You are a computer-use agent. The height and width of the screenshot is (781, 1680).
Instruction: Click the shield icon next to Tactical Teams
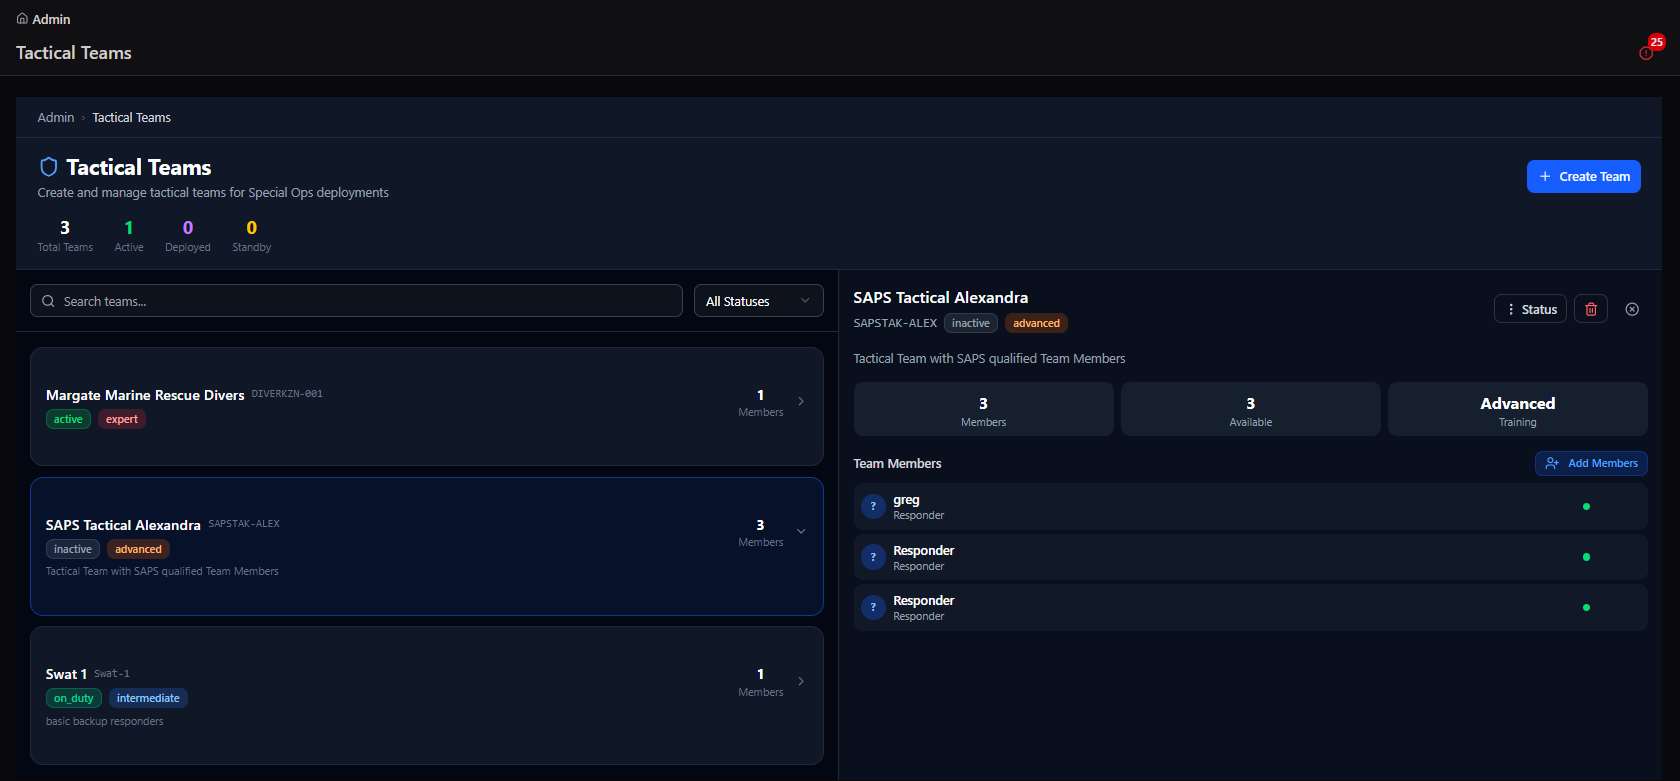[x=48, y=167]
